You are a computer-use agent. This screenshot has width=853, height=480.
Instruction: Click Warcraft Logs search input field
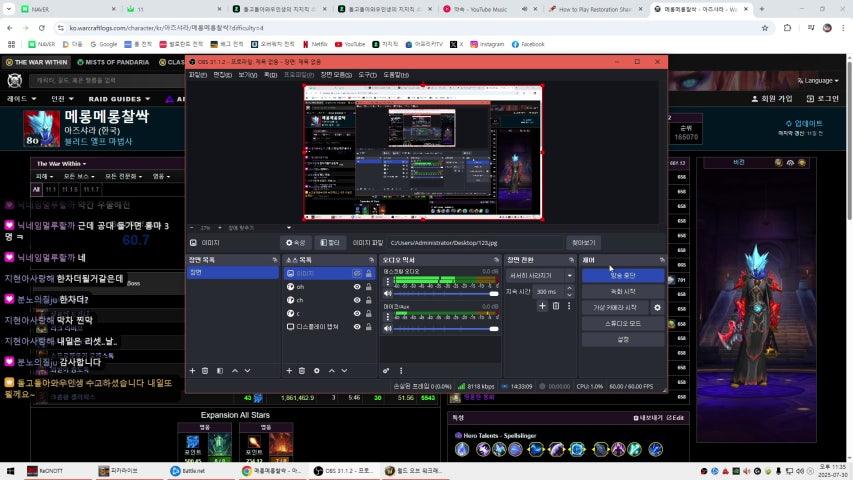point(109,81)
